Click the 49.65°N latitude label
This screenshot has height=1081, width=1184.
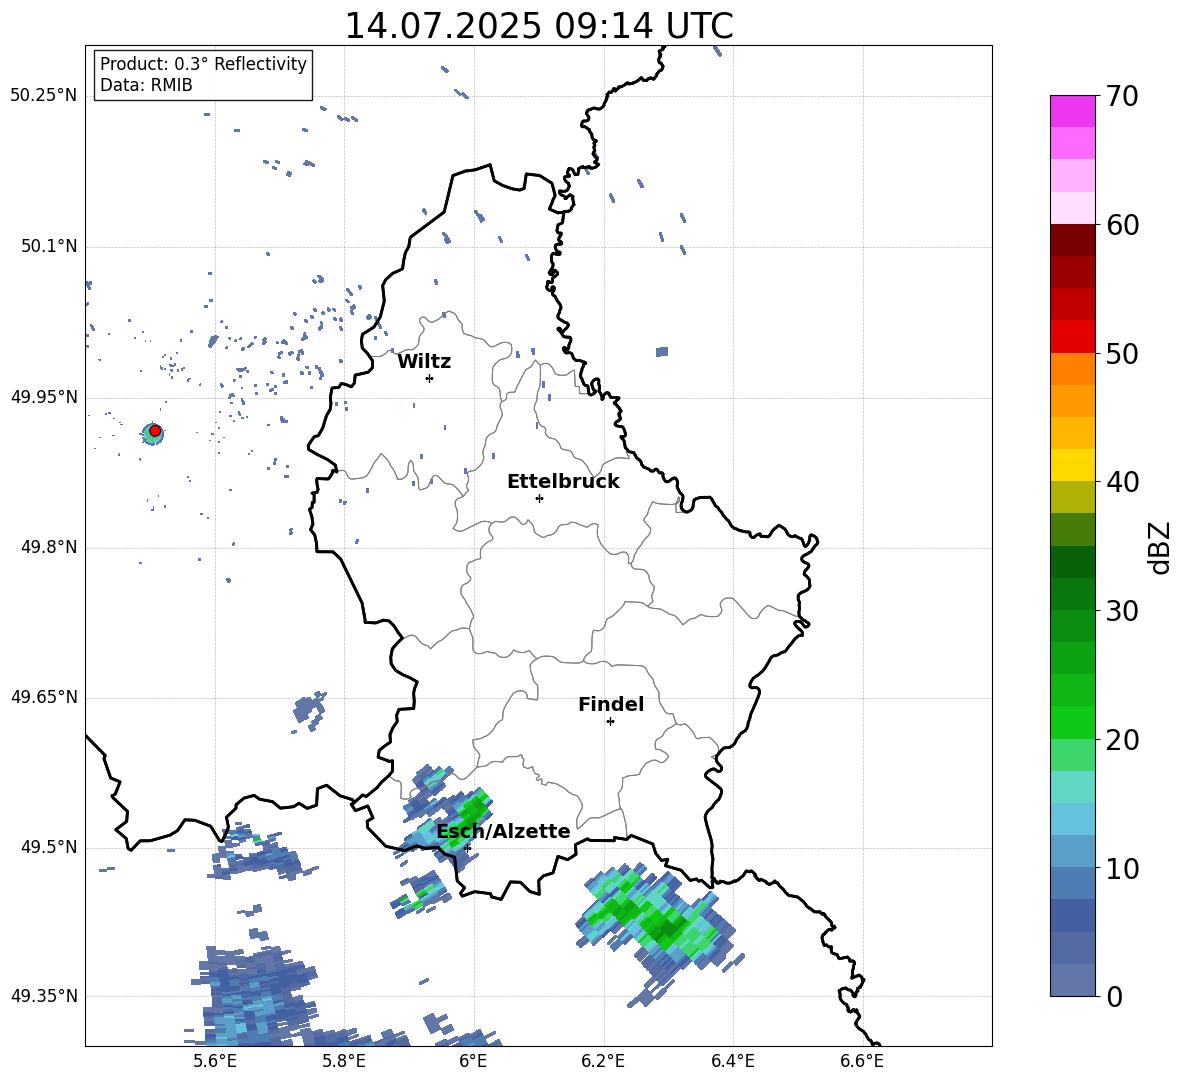tap(44, 697)
